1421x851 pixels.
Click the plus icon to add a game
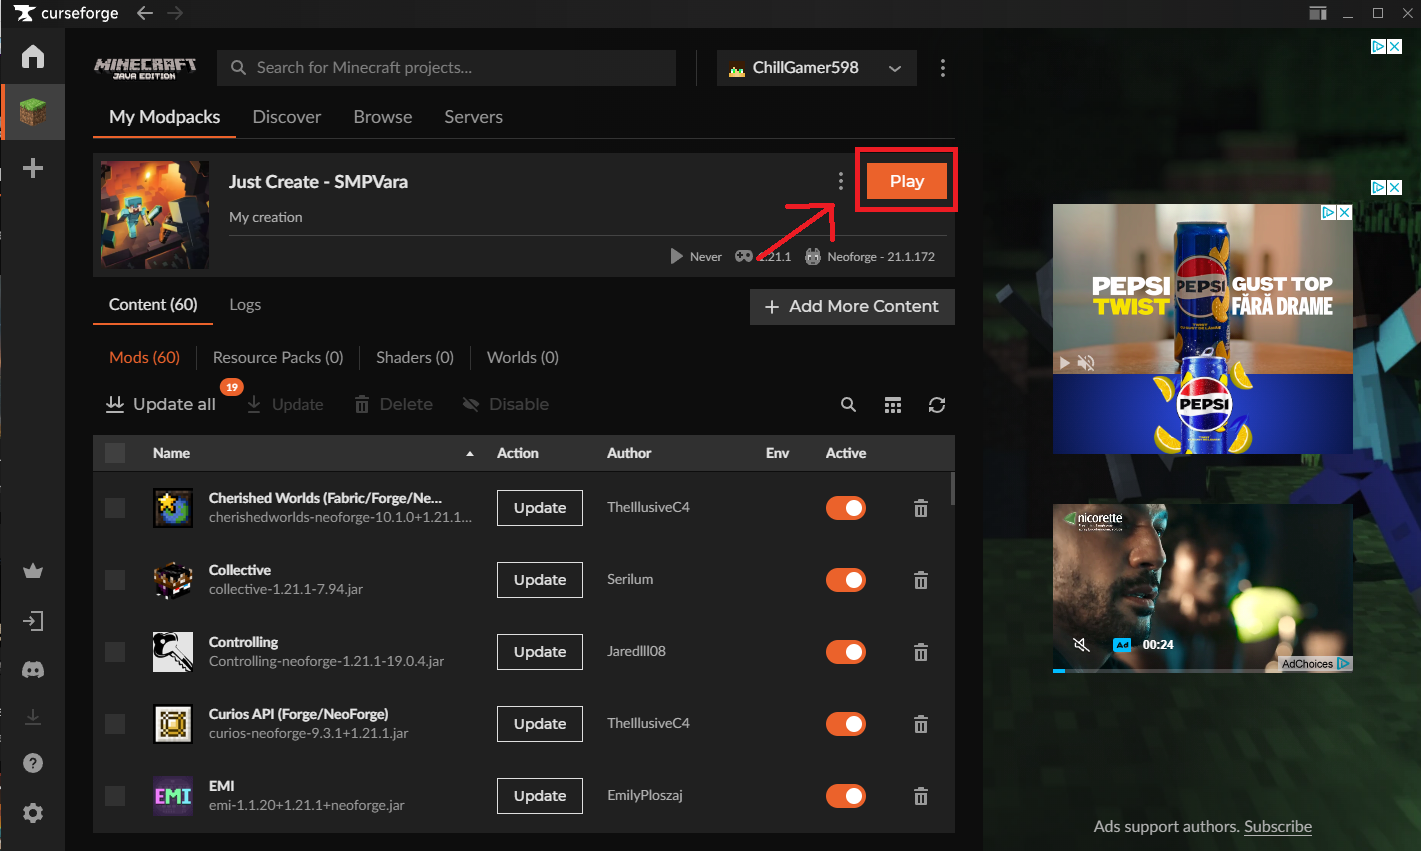[x=33, y=168]
